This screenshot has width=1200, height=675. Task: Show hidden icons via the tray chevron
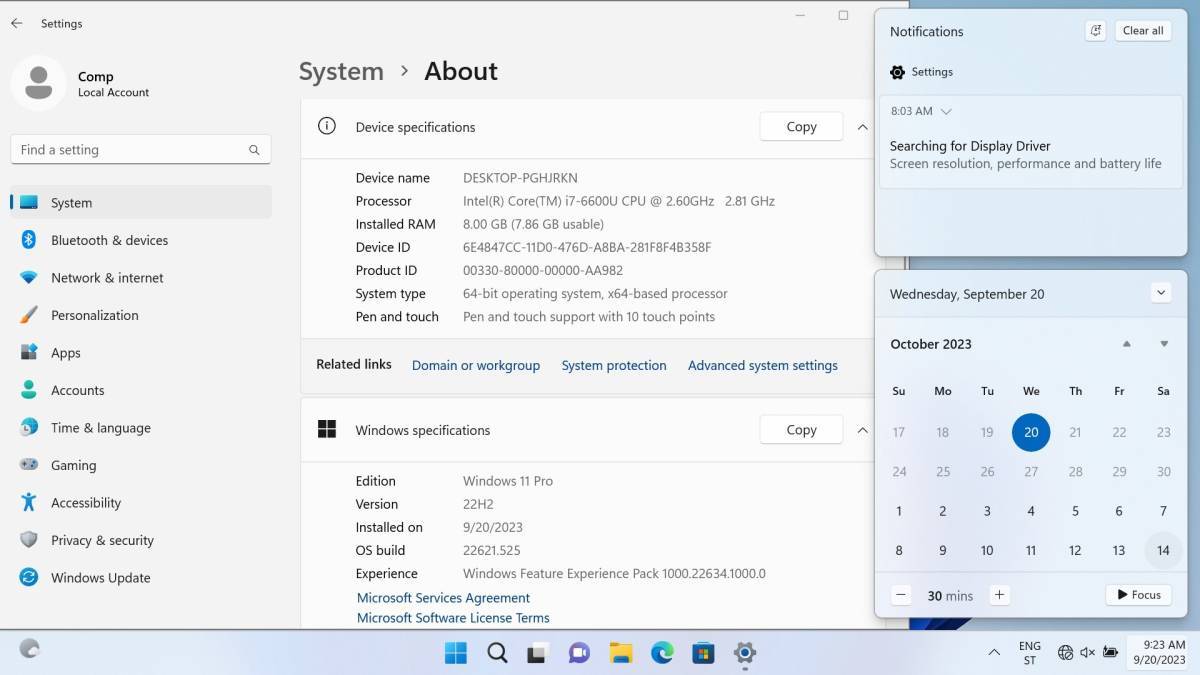pyautogui.click(x=994, y=652)
